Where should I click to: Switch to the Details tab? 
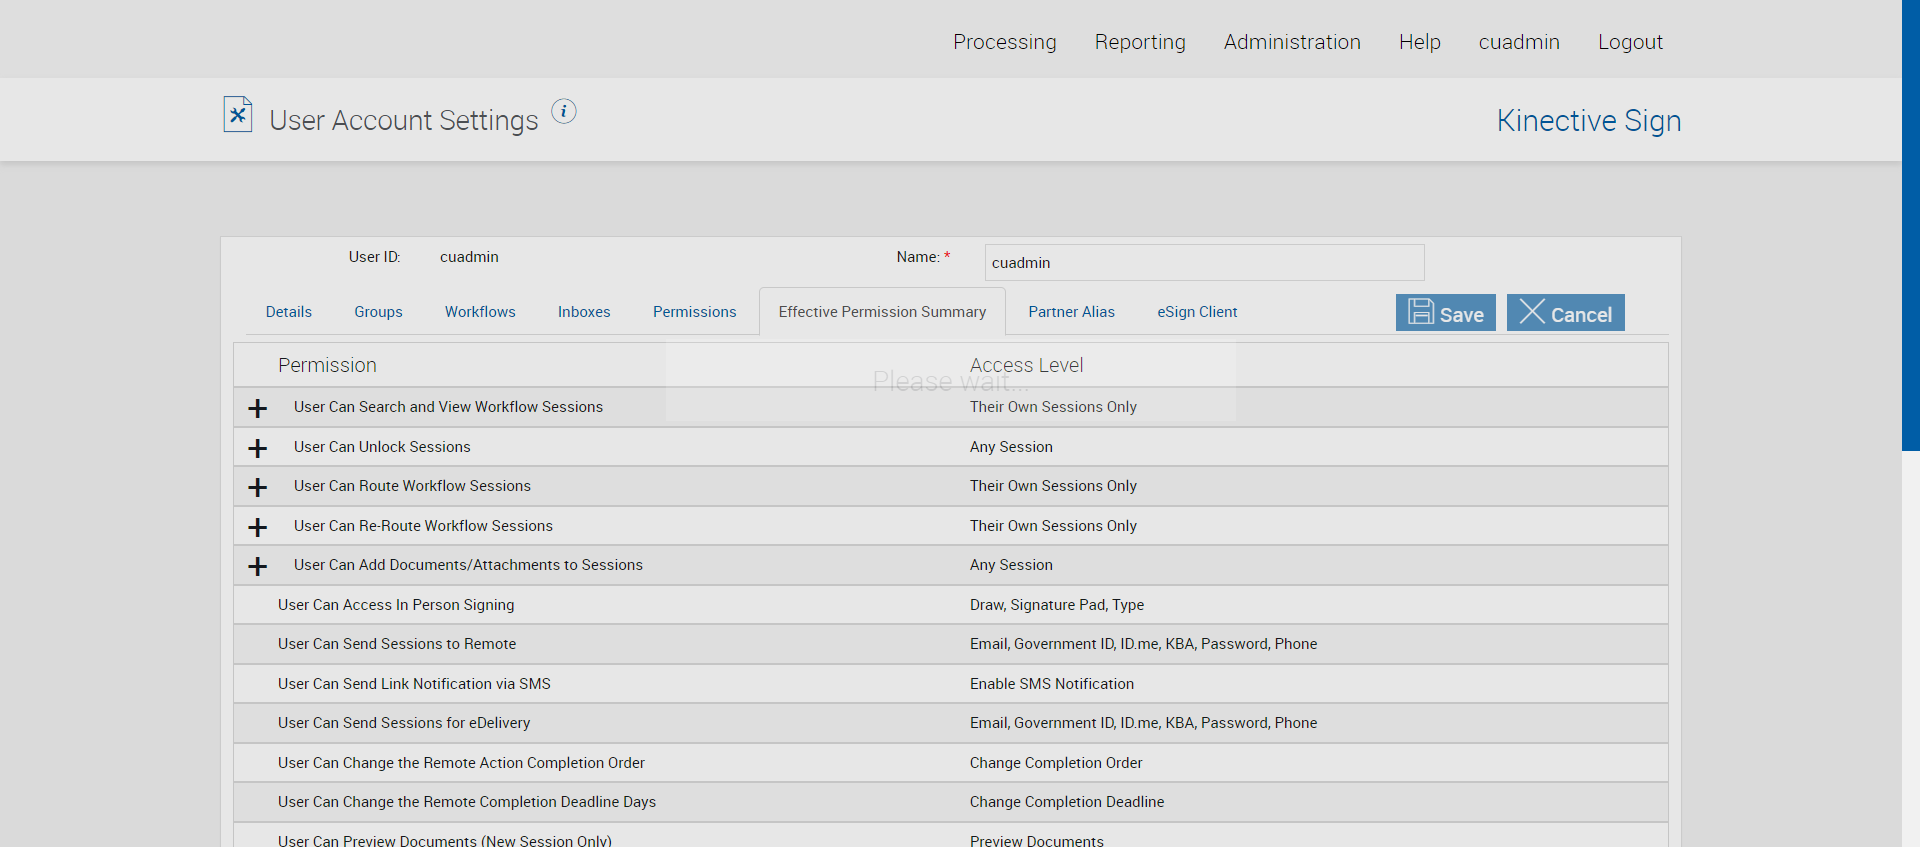289,312
